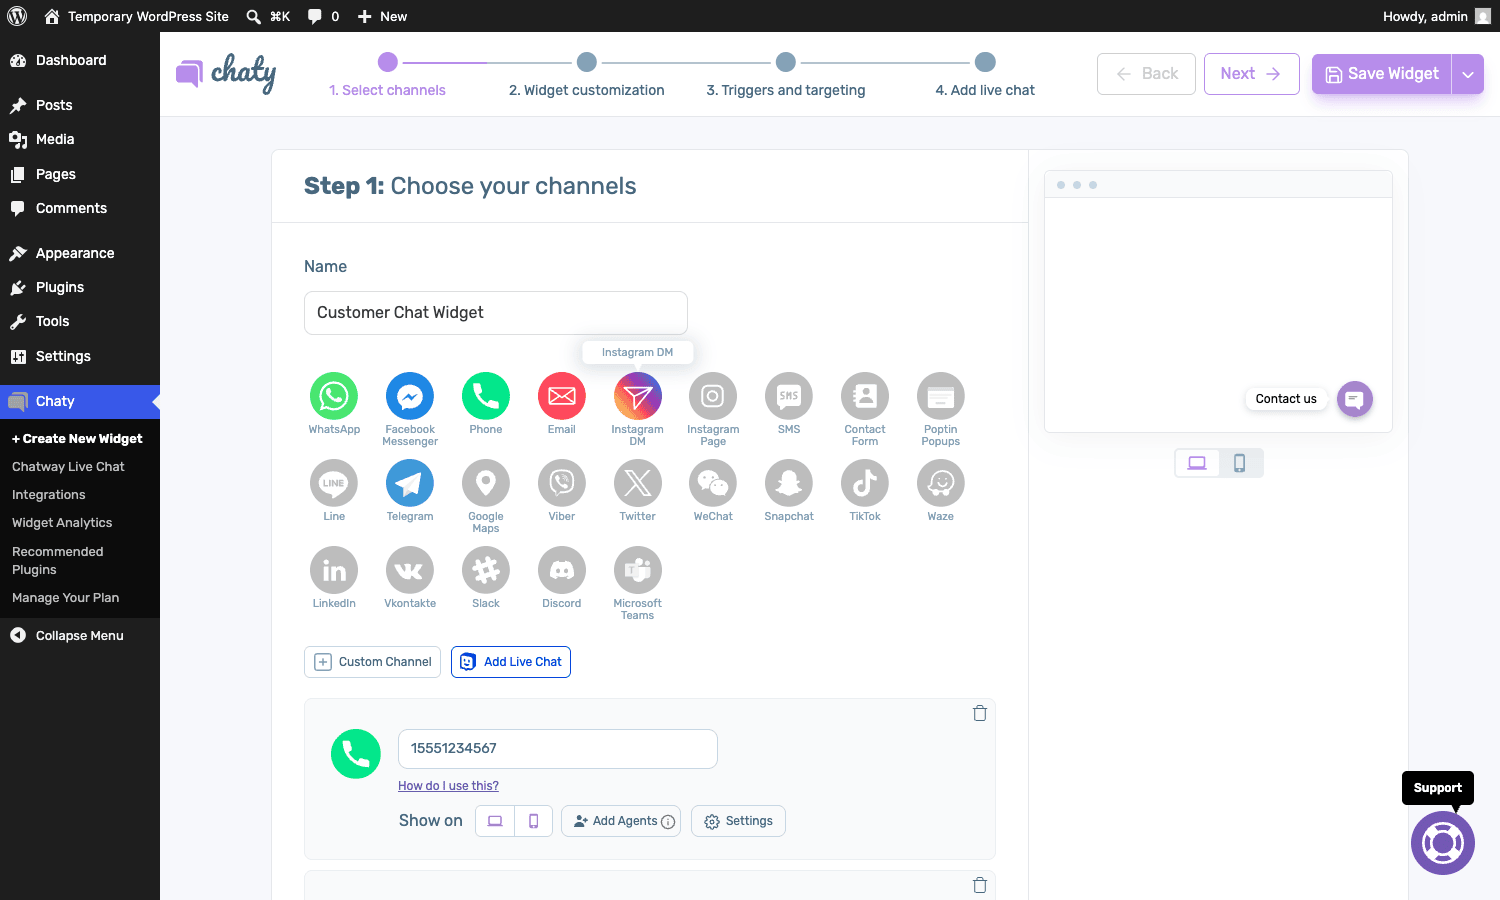Go to step 2 Widget customization
The image size is (1500, 900).
tap(587, 75)
